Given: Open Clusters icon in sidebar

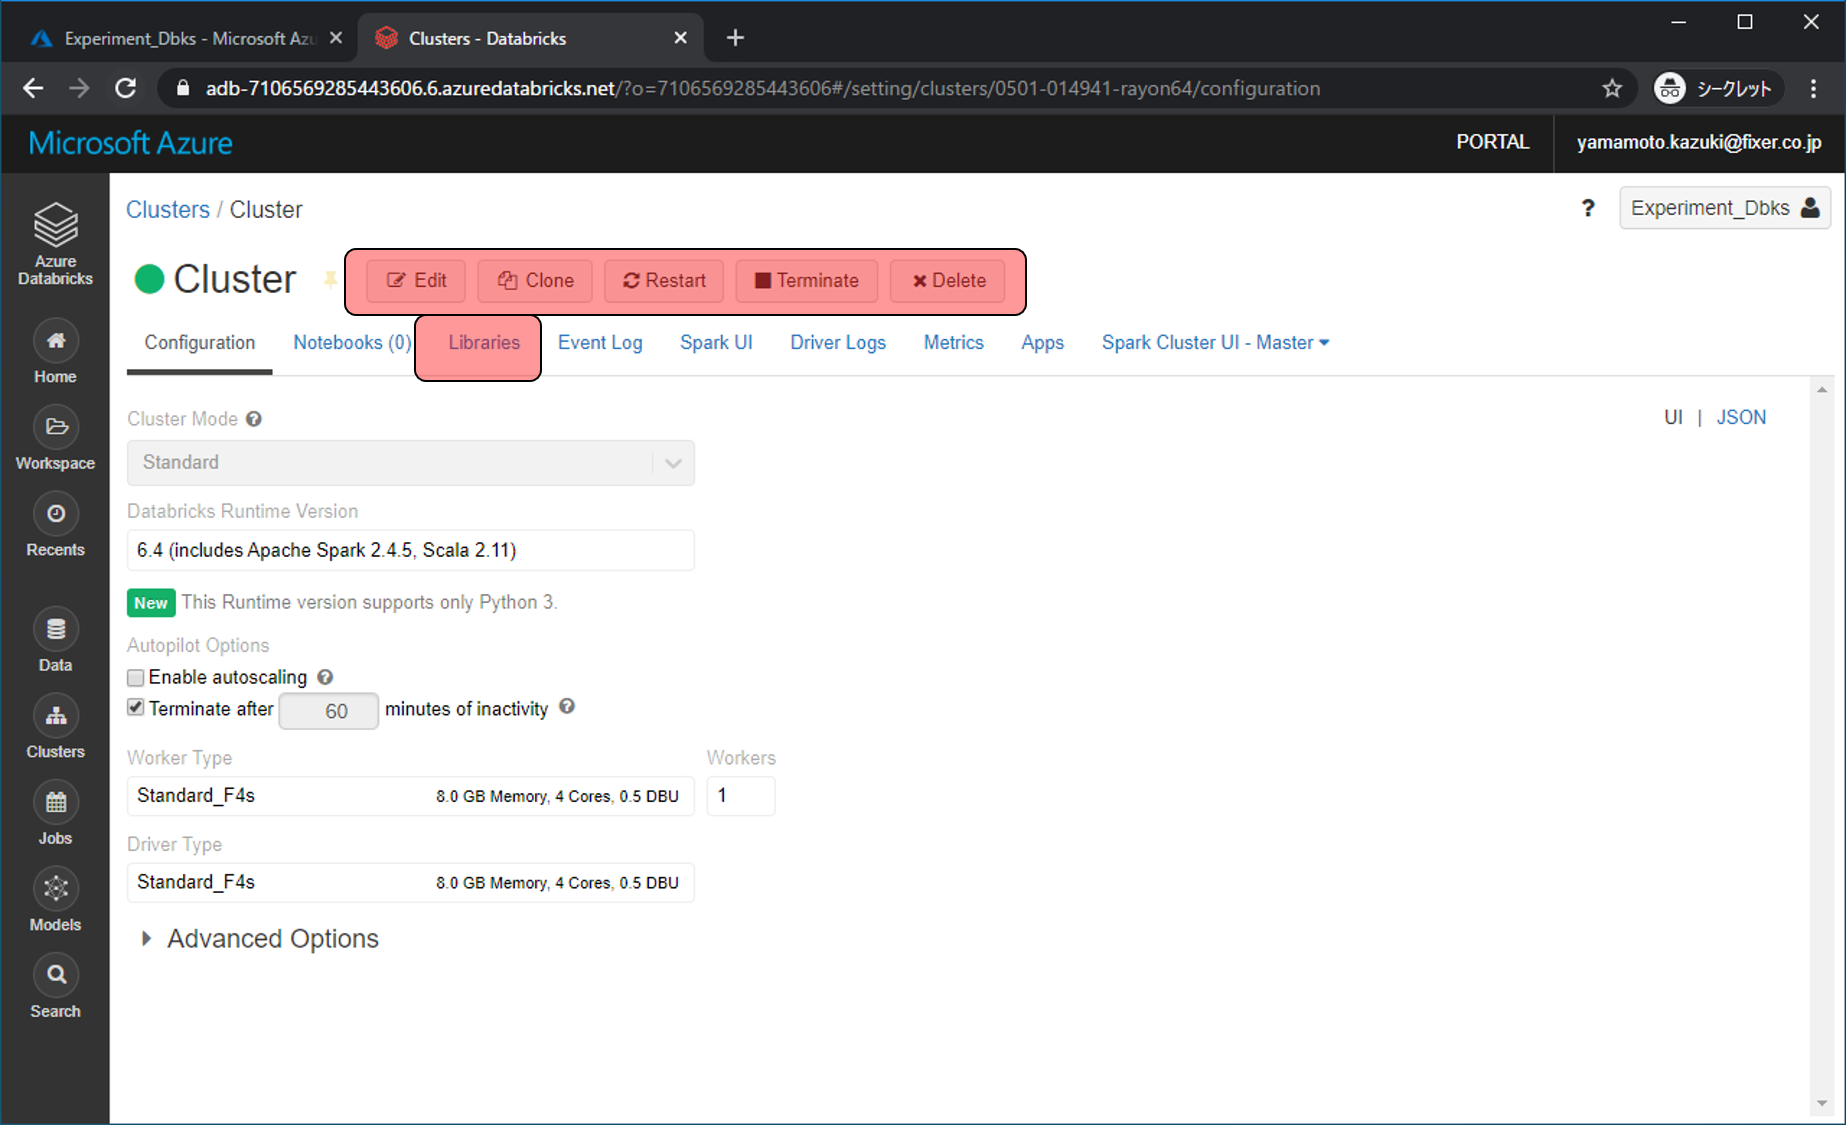Looking at the screenshot, I should pos(56,716).
